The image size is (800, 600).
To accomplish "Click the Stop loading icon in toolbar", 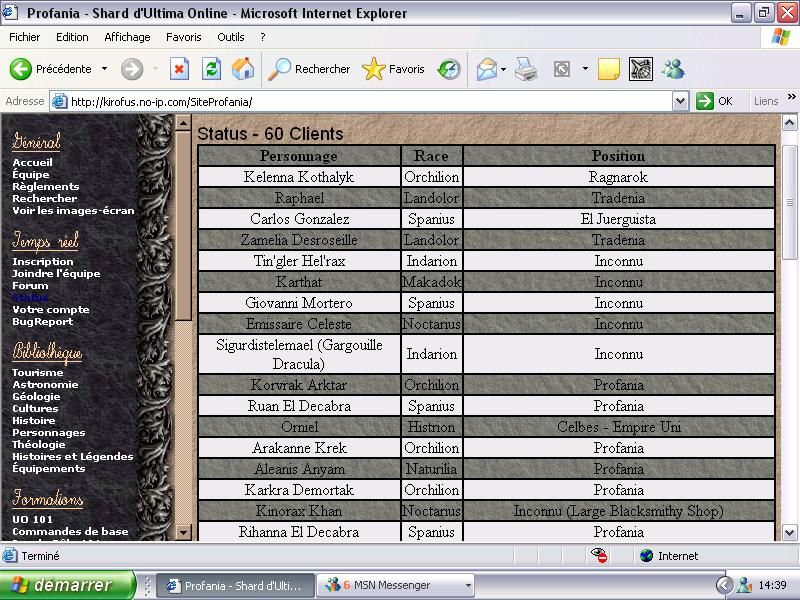I will coord(179,69).
